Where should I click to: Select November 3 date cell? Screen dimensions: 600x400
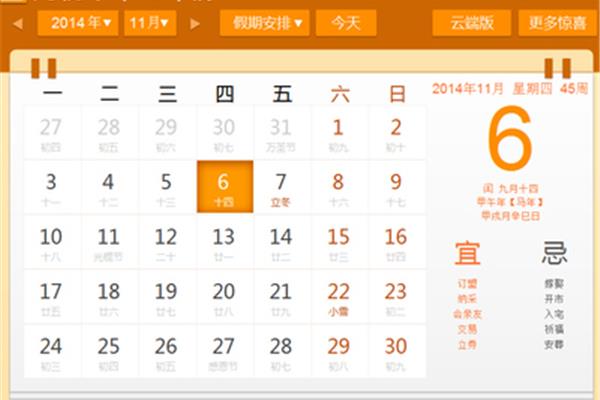(52, 187)
